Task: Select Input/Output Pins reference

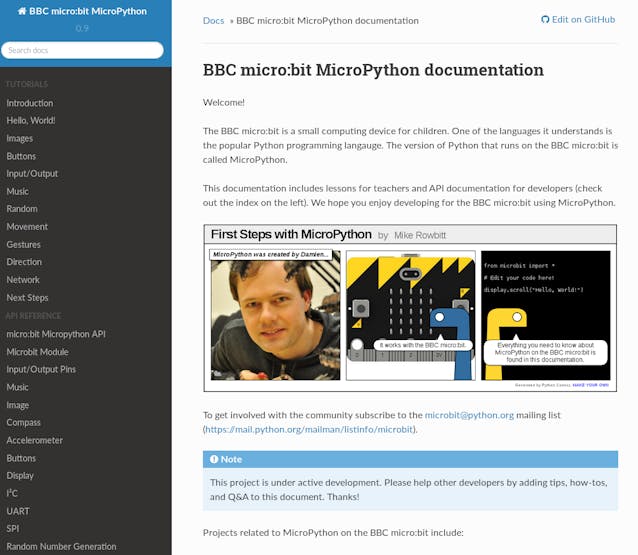Action: click(x=41, y=369)
